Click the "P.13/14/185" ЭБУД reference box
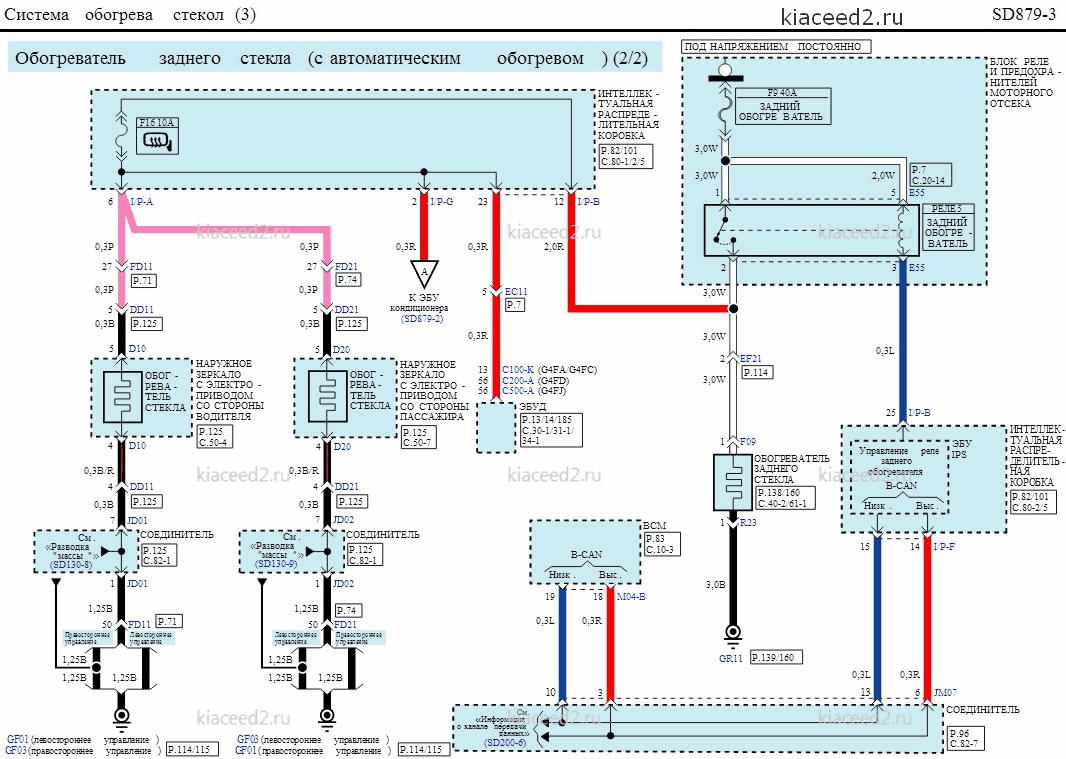This screenshot has height=759, width=1066. click(551, 431)
